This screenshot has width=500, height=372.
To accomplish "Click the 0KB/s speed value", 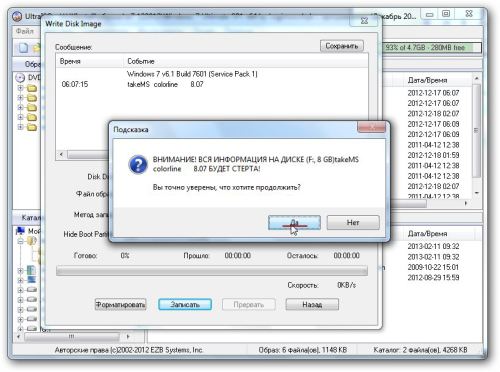I will (x=346, y=285).
